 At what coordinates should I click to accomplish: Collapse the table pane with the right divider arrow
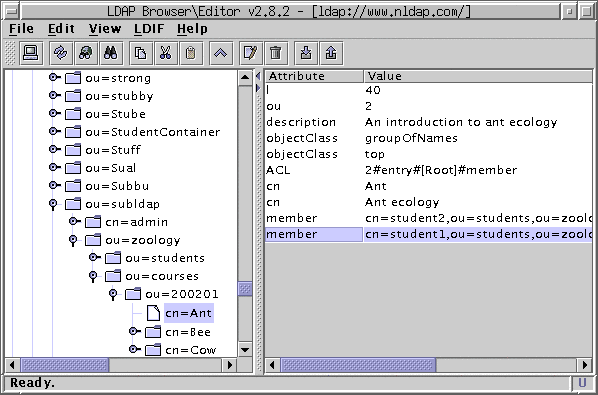[x=258, y=88]
